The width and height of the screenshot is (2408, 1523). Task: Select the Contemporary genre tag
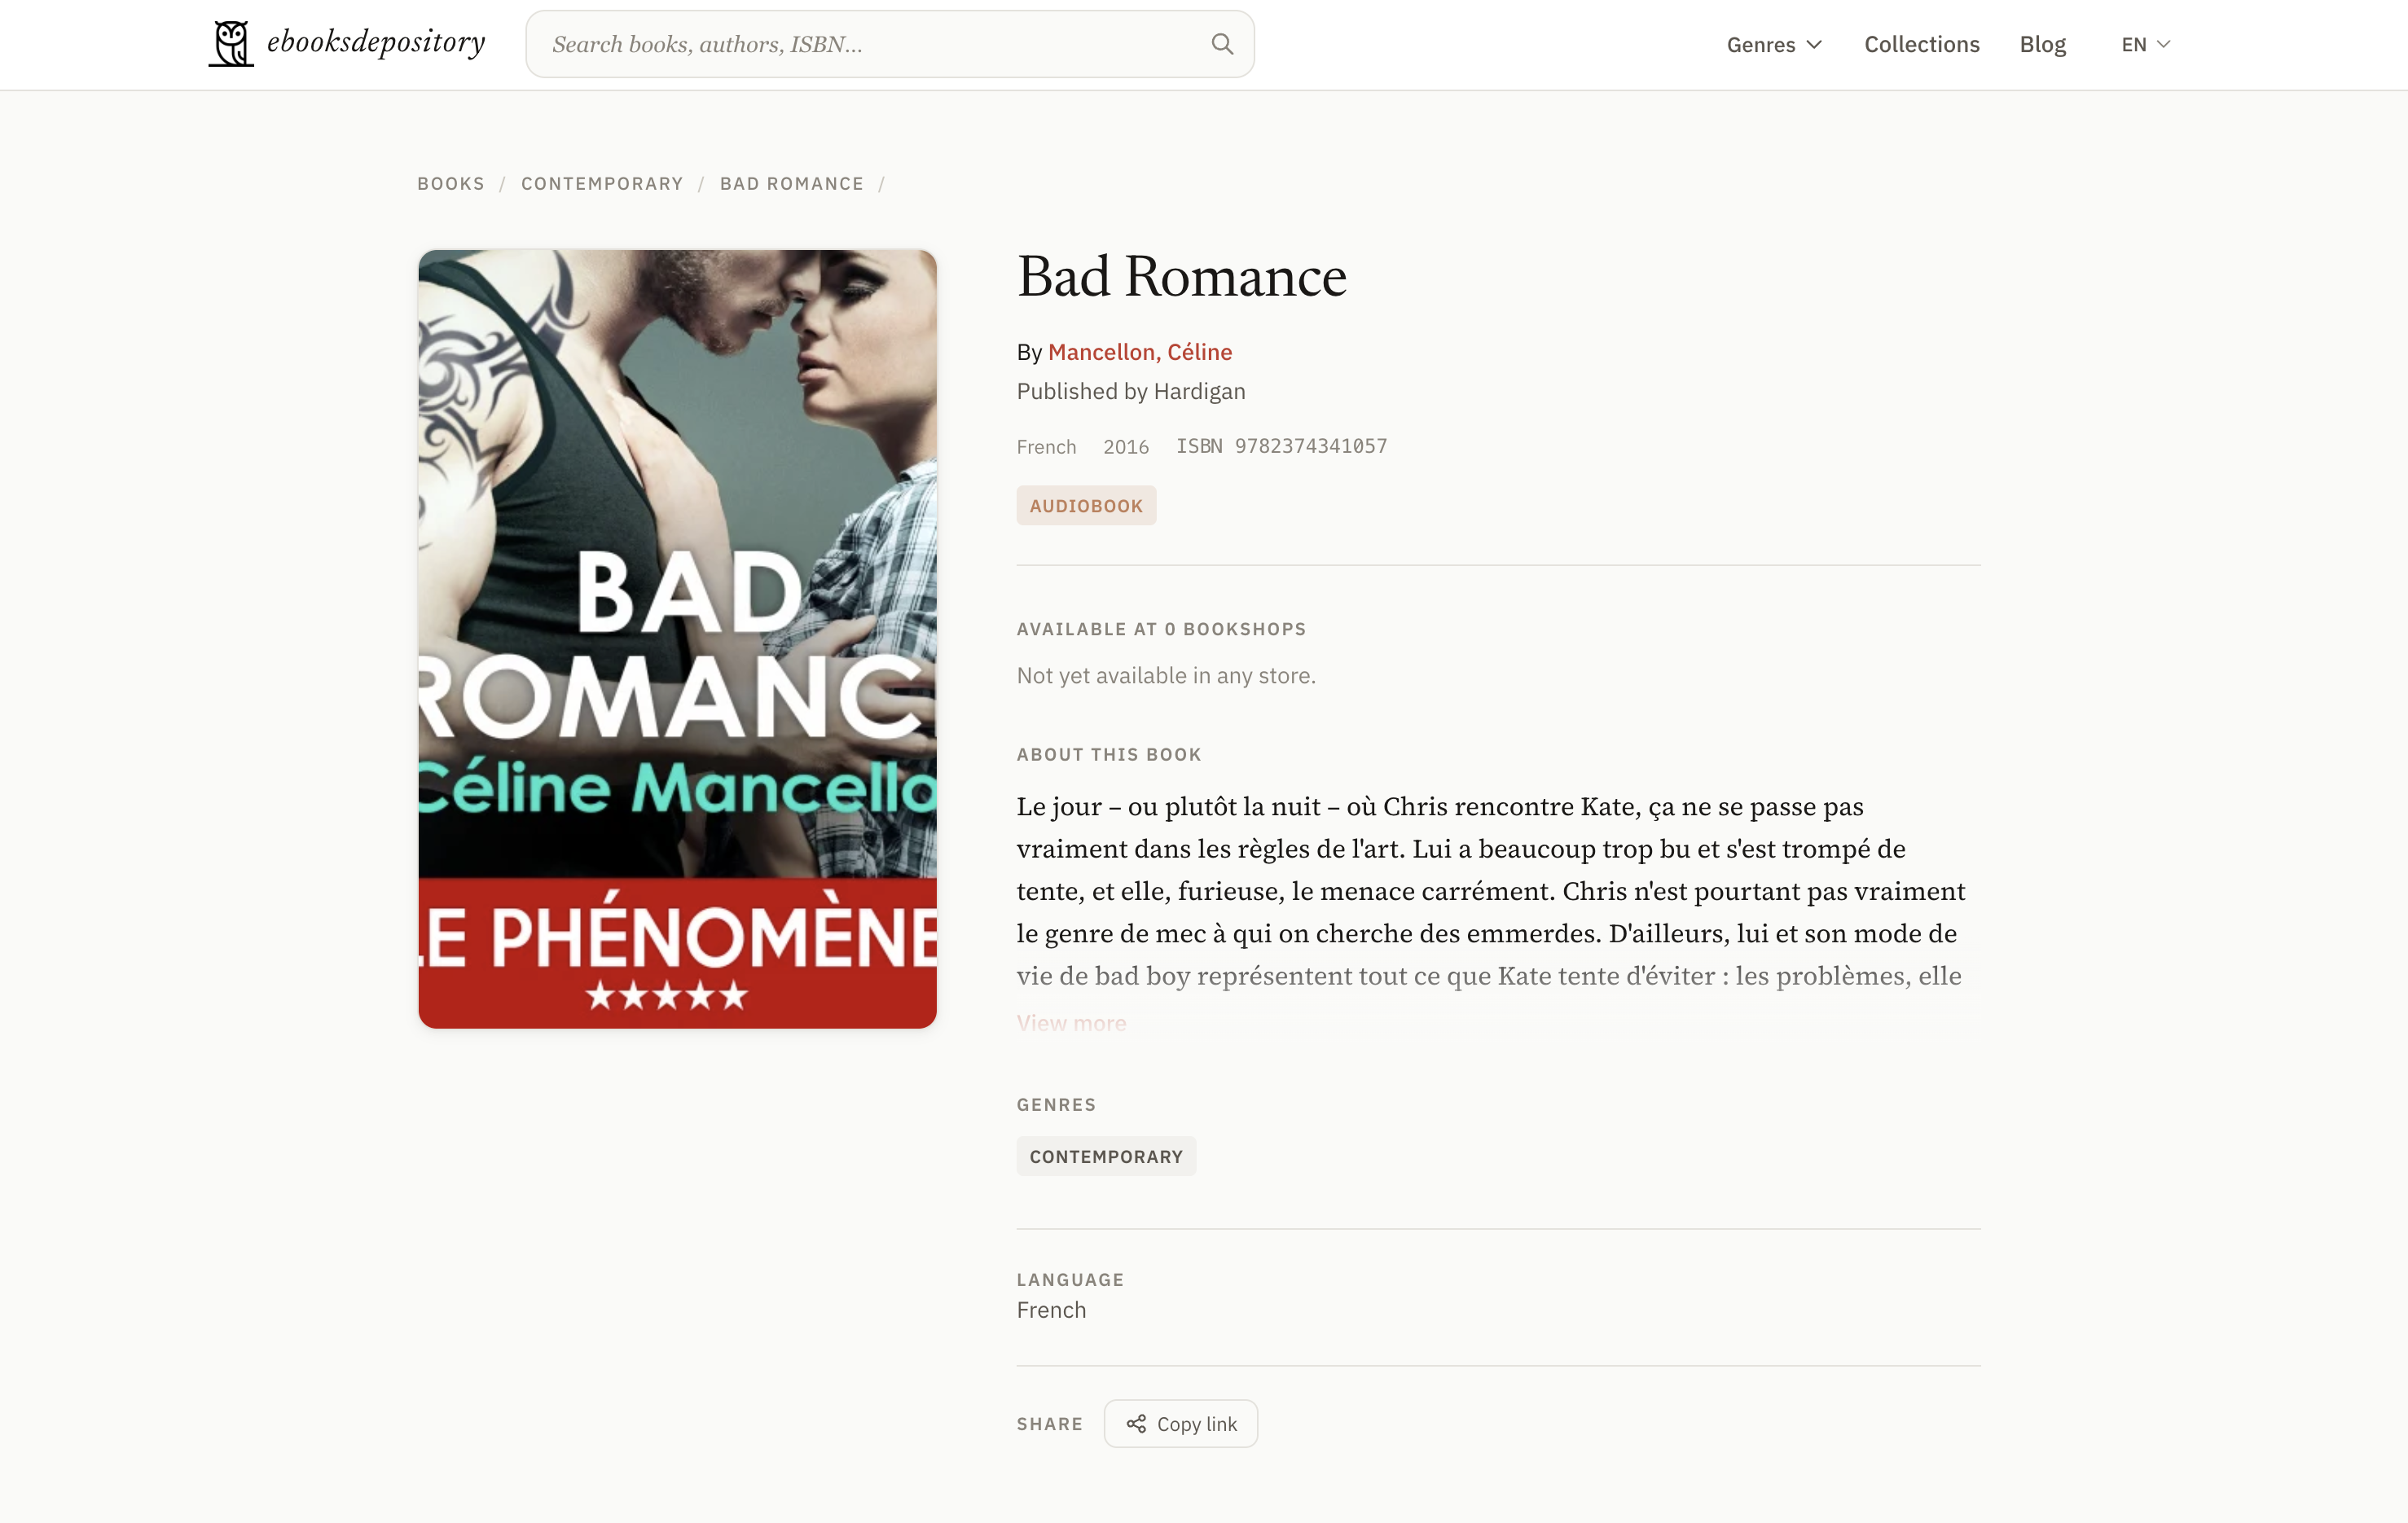[x=1105, y=1157]
